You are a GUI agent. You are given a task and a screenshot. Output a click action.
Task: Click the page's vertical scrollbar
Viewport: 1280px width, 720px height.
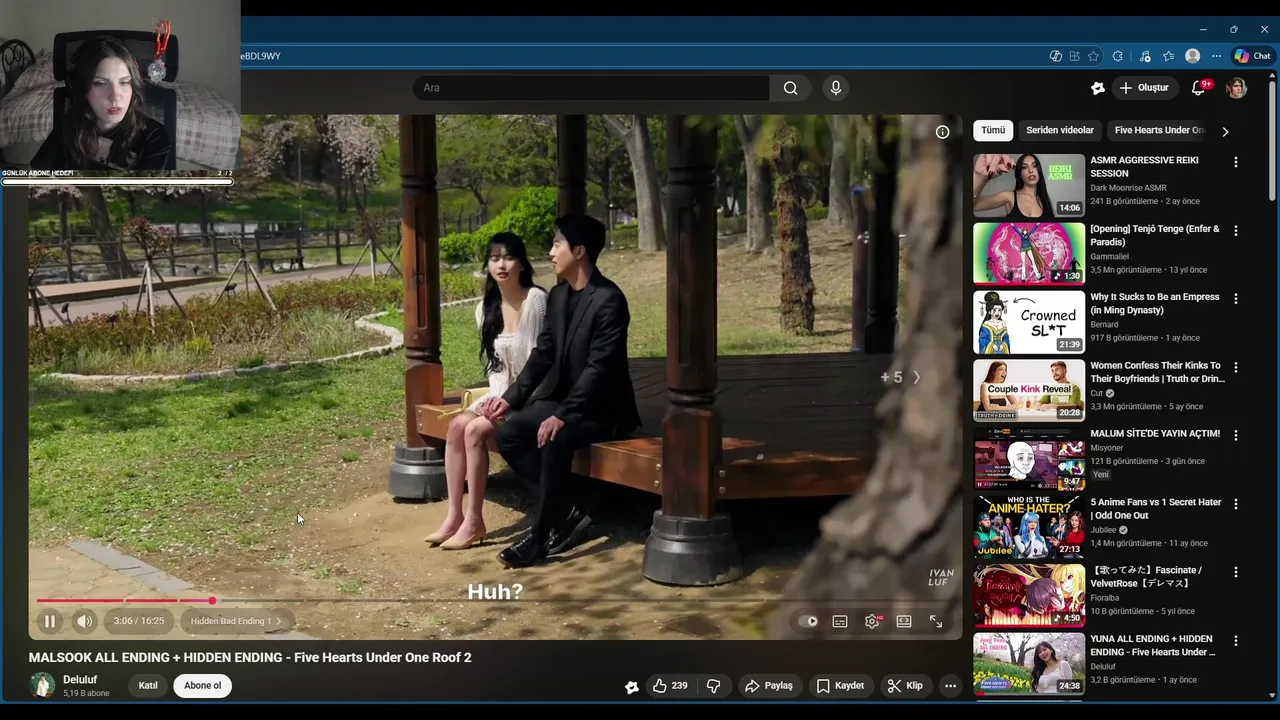coord(1271,140)
